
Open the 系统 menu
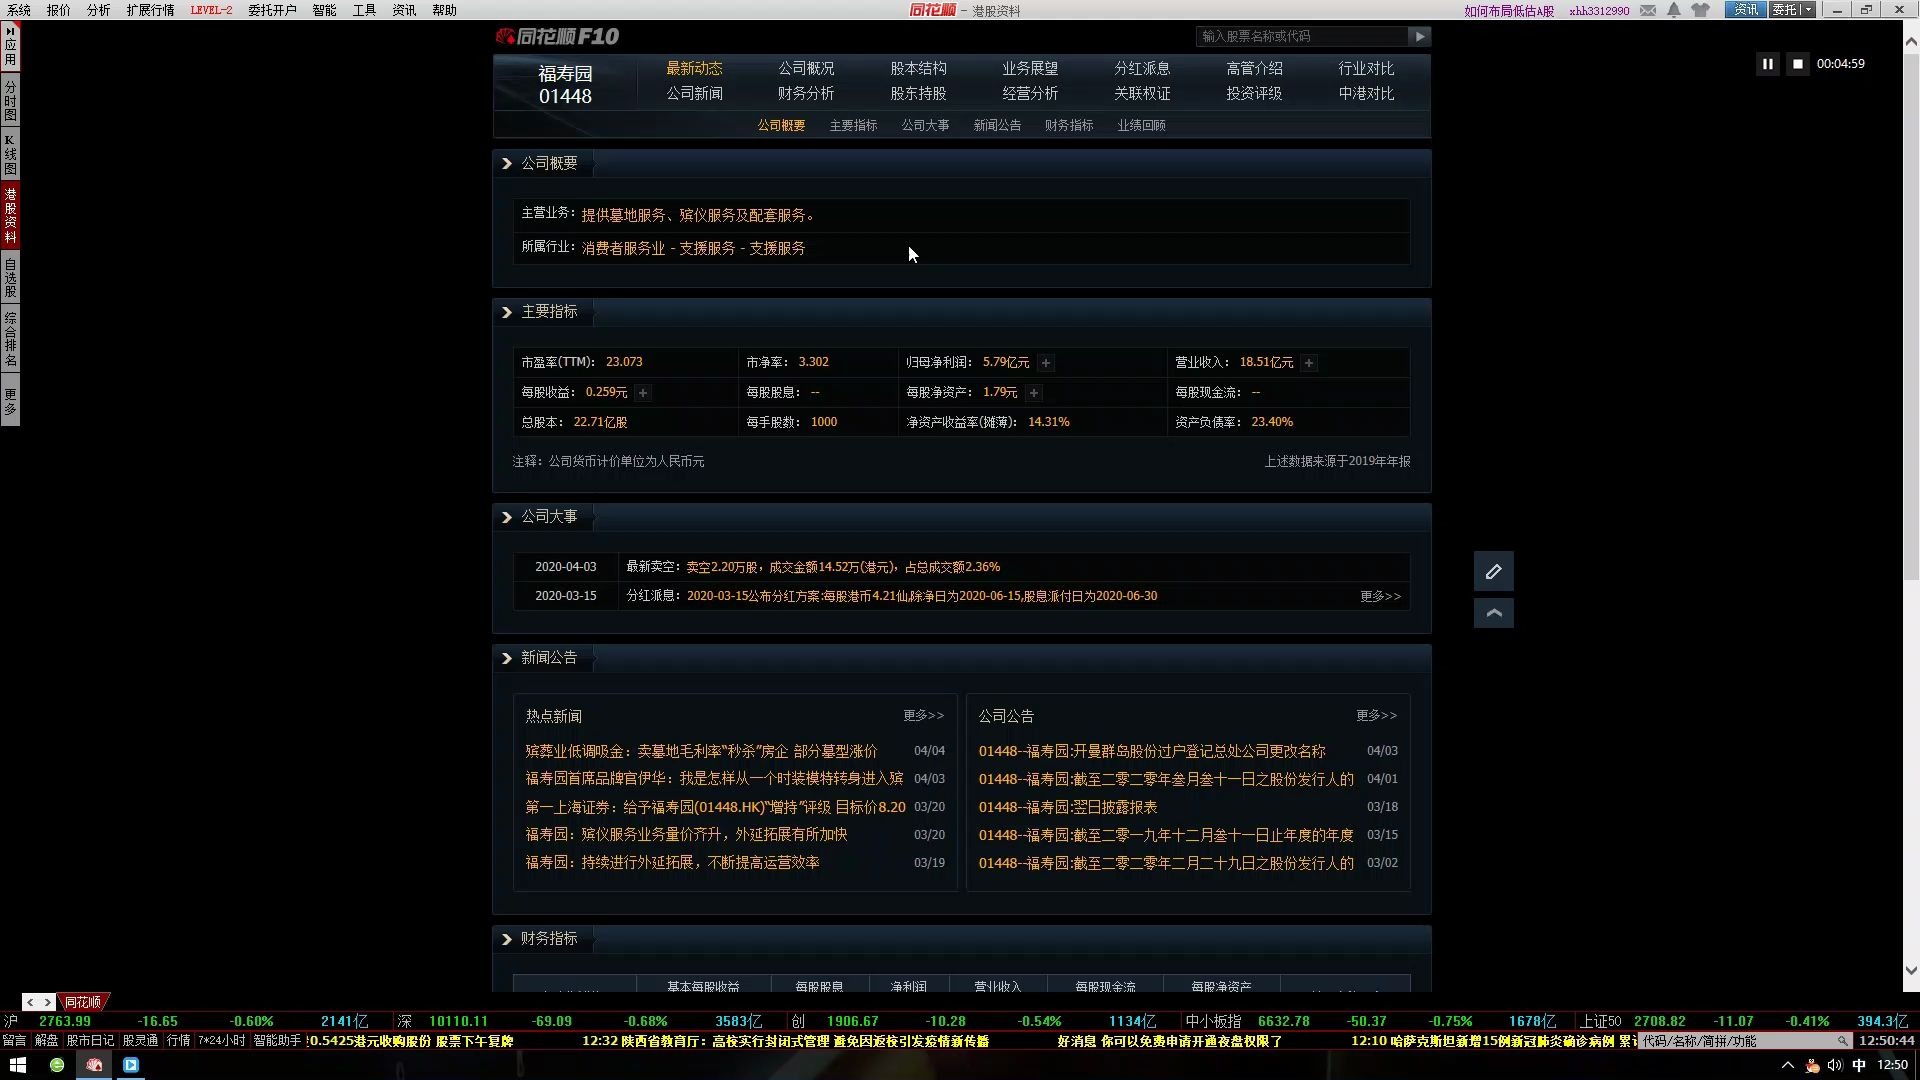pos(18,10)
